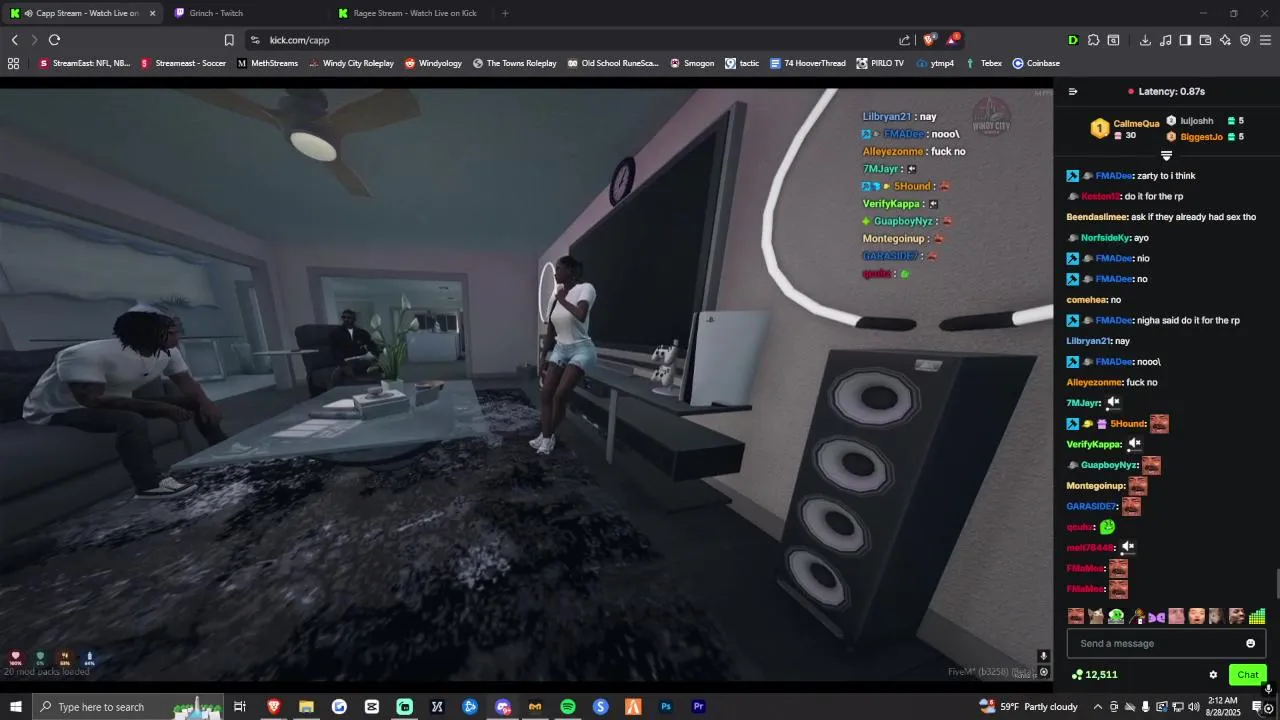Open the green D extension
1280x720 pixels.
coord(1073,40)
